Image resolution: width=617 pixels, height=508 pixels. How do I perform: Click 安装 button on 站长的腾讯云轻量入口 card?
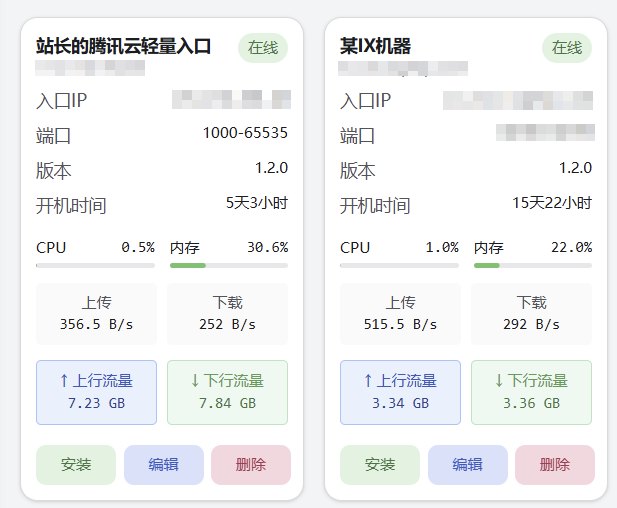tap(76, 465)
